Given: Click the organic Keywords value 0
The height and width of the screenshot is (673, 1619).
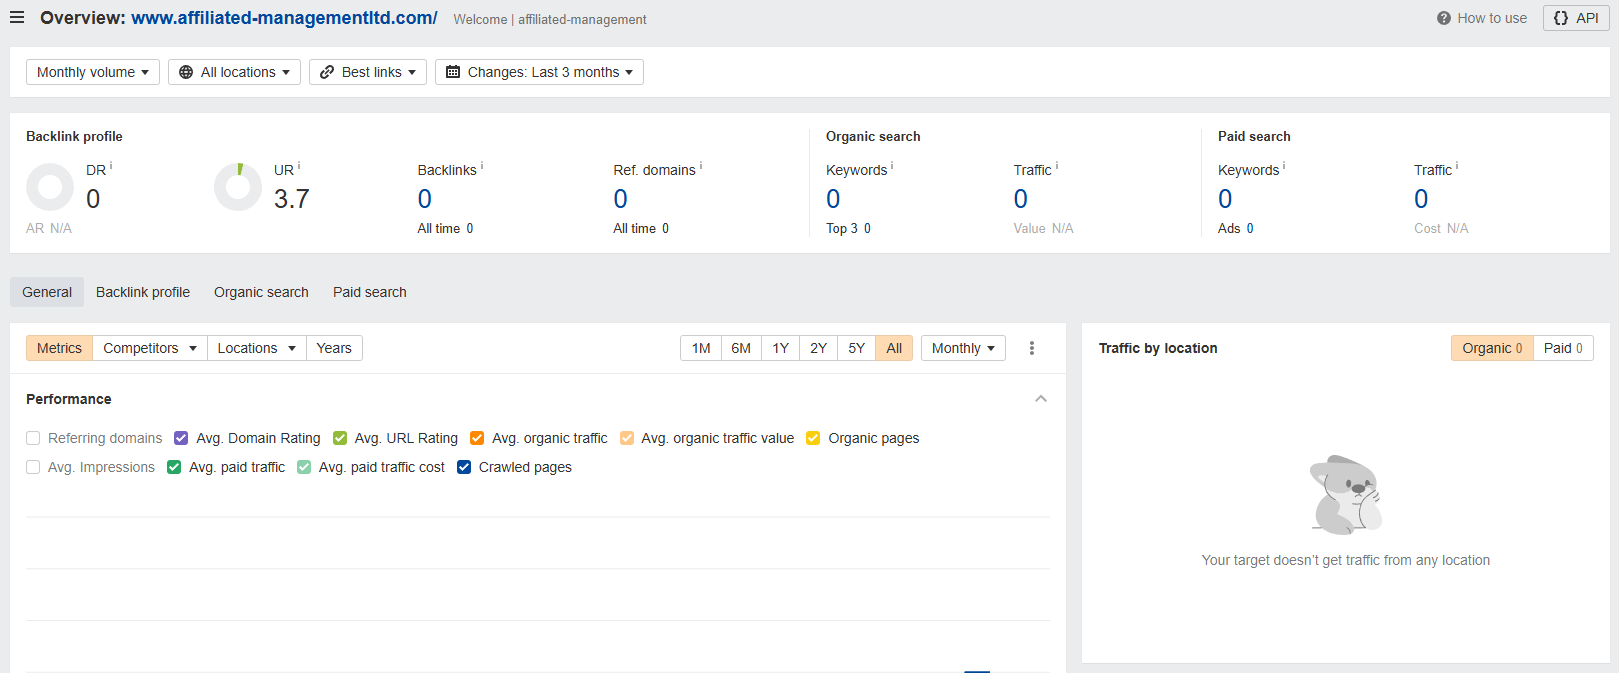Looking at the screenshot, I should (833, 199).
